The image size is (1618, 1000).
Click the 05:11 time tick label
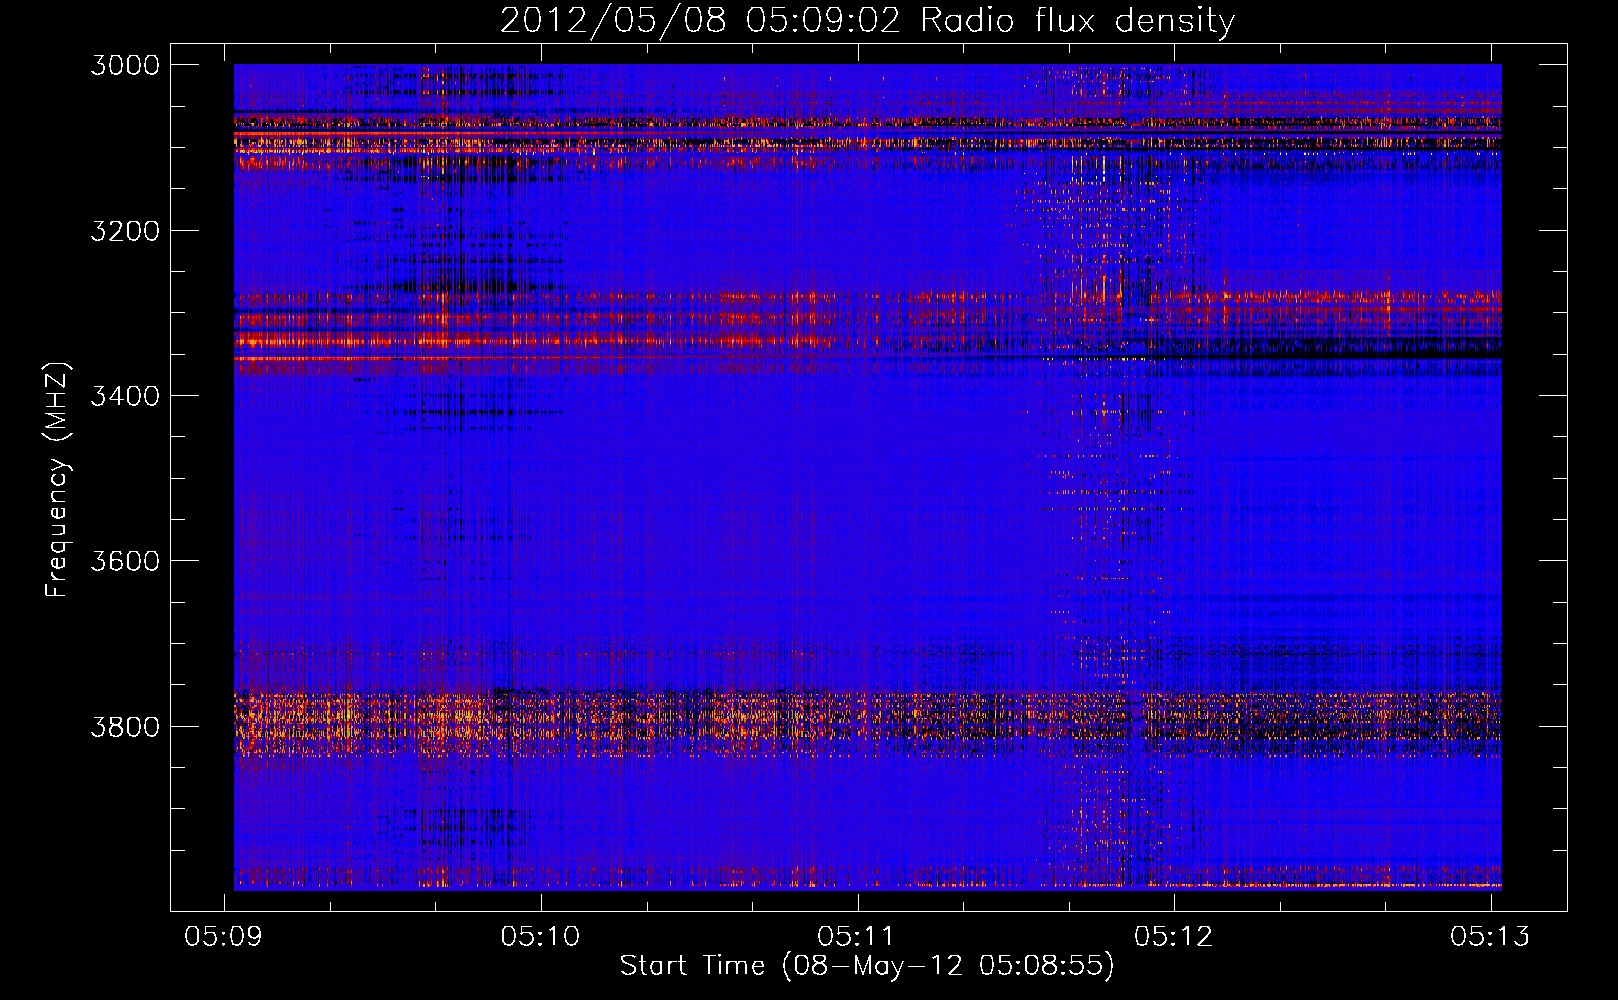pyautogui.click(x=857, y=936)
